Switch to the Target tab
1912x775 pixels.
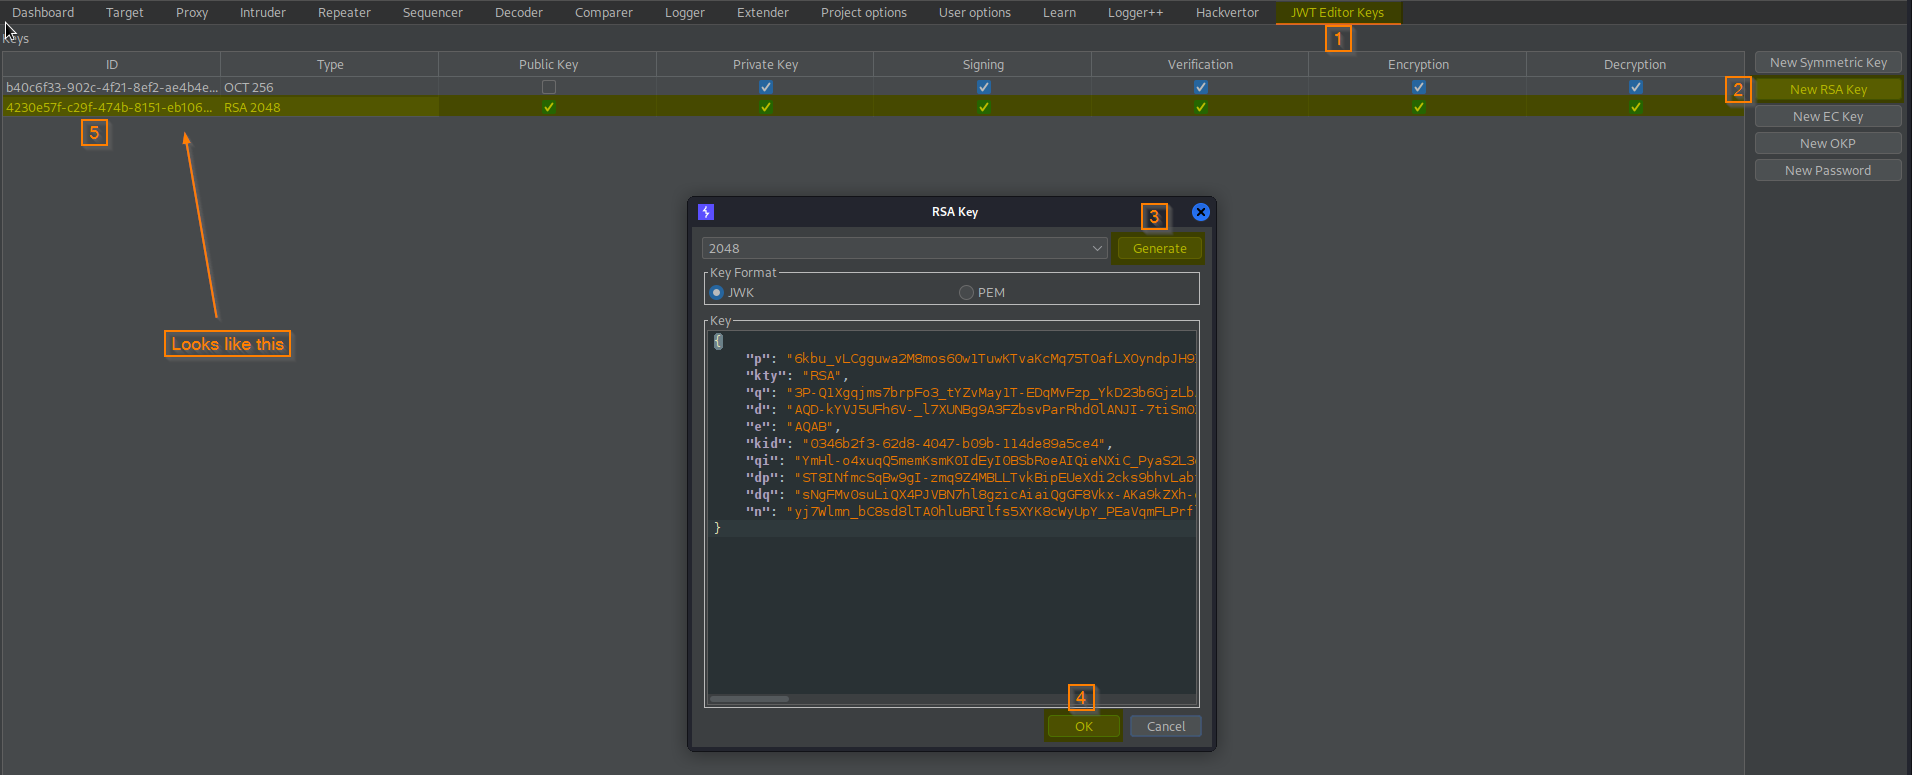tap(125, 13)
